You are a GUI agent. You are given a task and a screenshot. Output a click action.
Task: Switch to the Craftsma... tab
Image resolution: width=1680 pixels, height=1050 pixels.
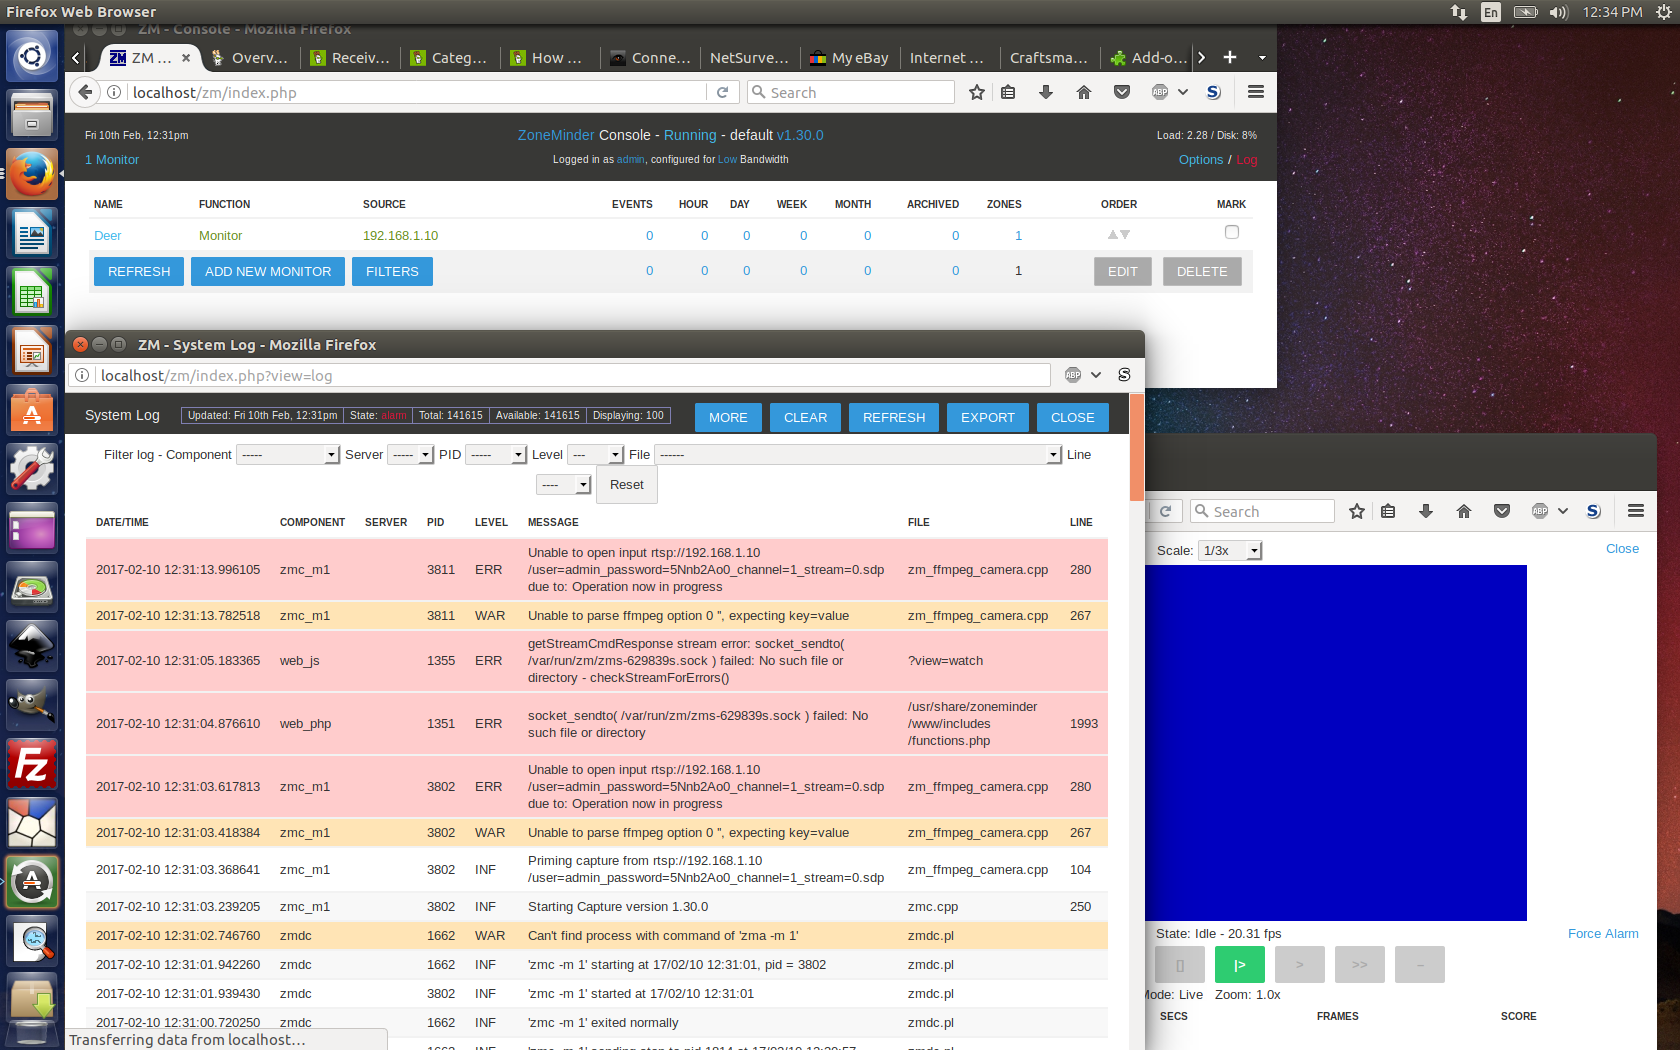tap(1049, 58)
